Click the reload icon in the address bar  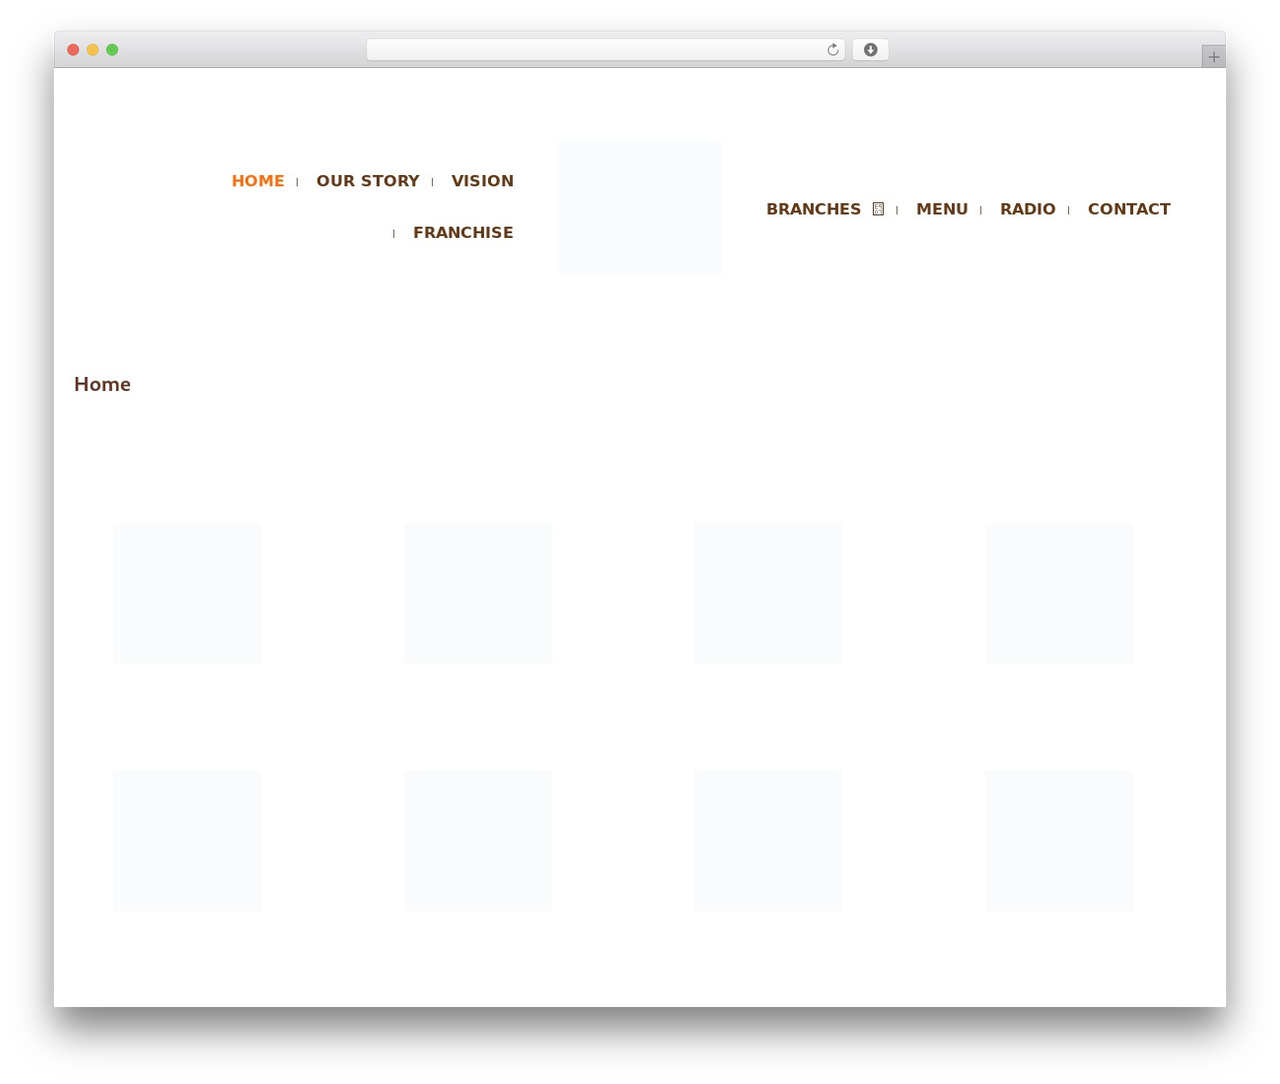(832, 50)
